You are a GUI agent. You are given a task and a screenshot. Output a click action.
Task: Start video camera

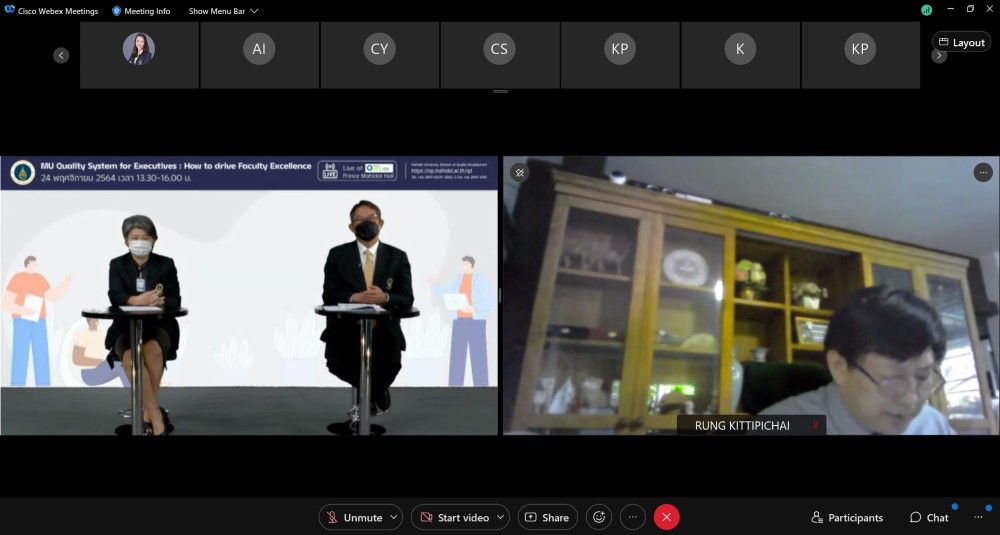coord(454,517)
